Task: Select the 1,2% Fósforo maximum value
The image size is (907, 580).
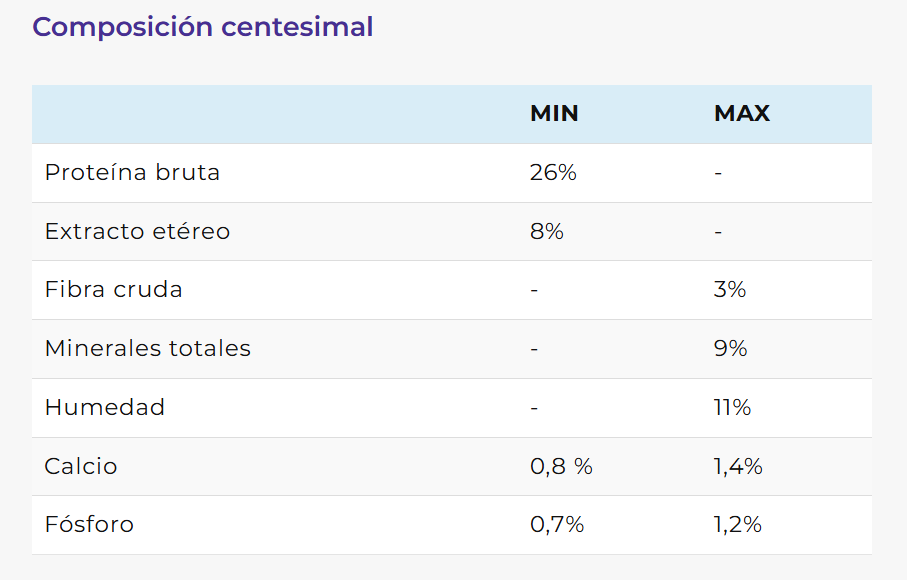Action: point(738,525)
